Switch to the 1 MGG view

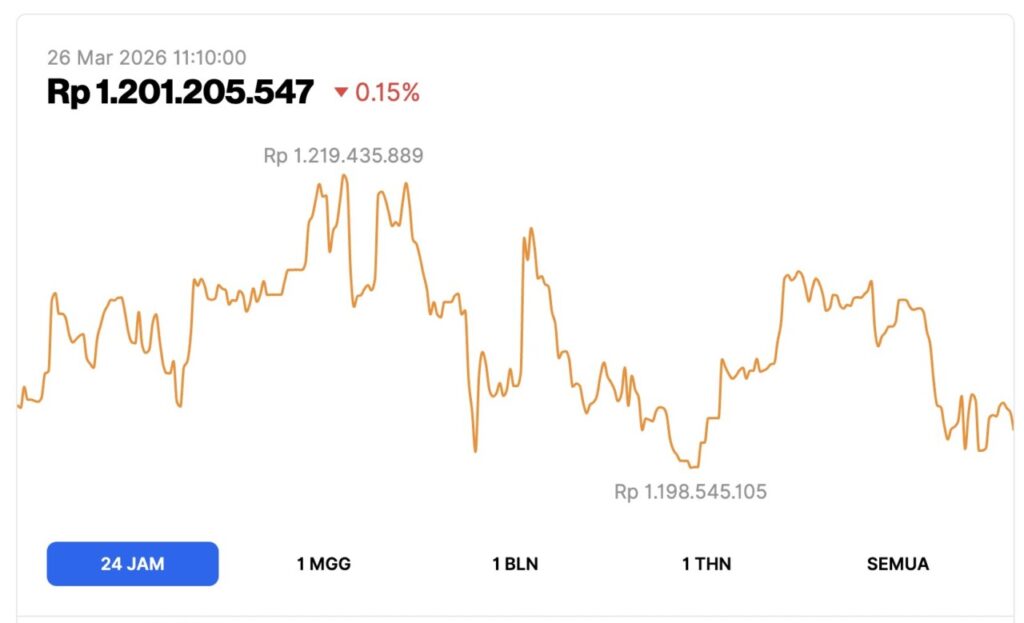(x=323, y=563)
